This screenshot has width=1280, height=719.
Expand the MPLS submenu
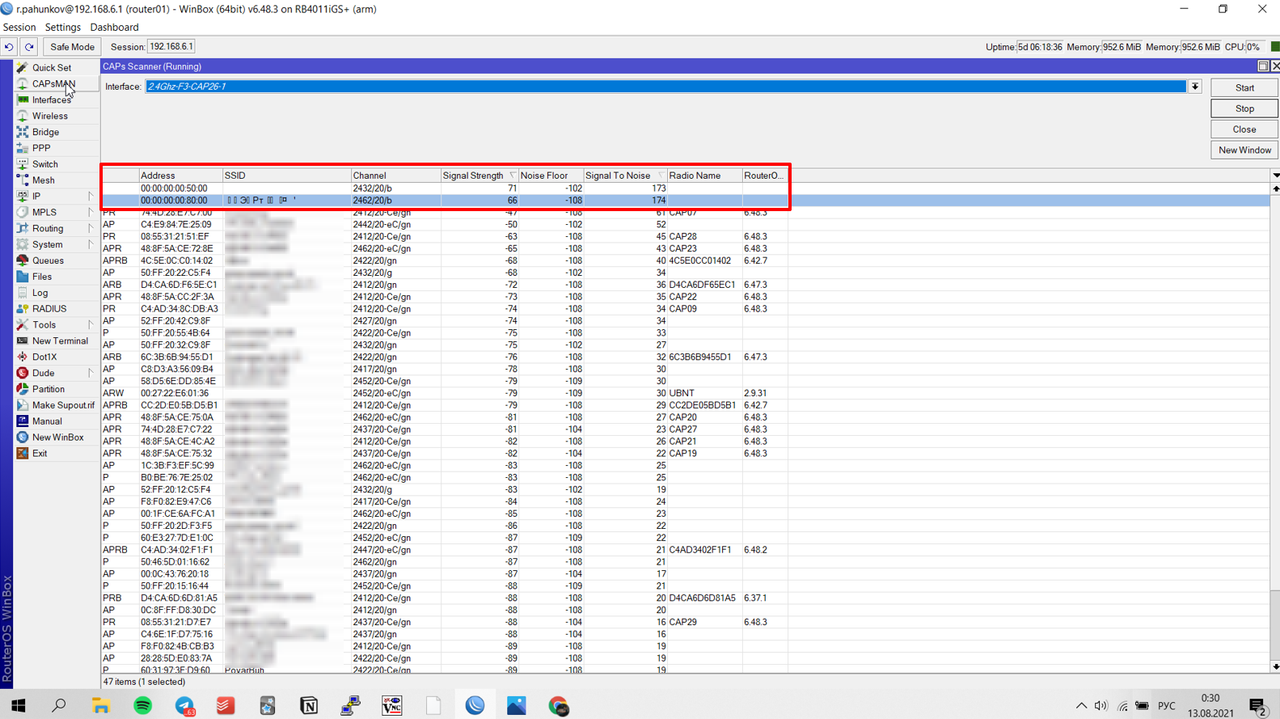click(92, 212)
